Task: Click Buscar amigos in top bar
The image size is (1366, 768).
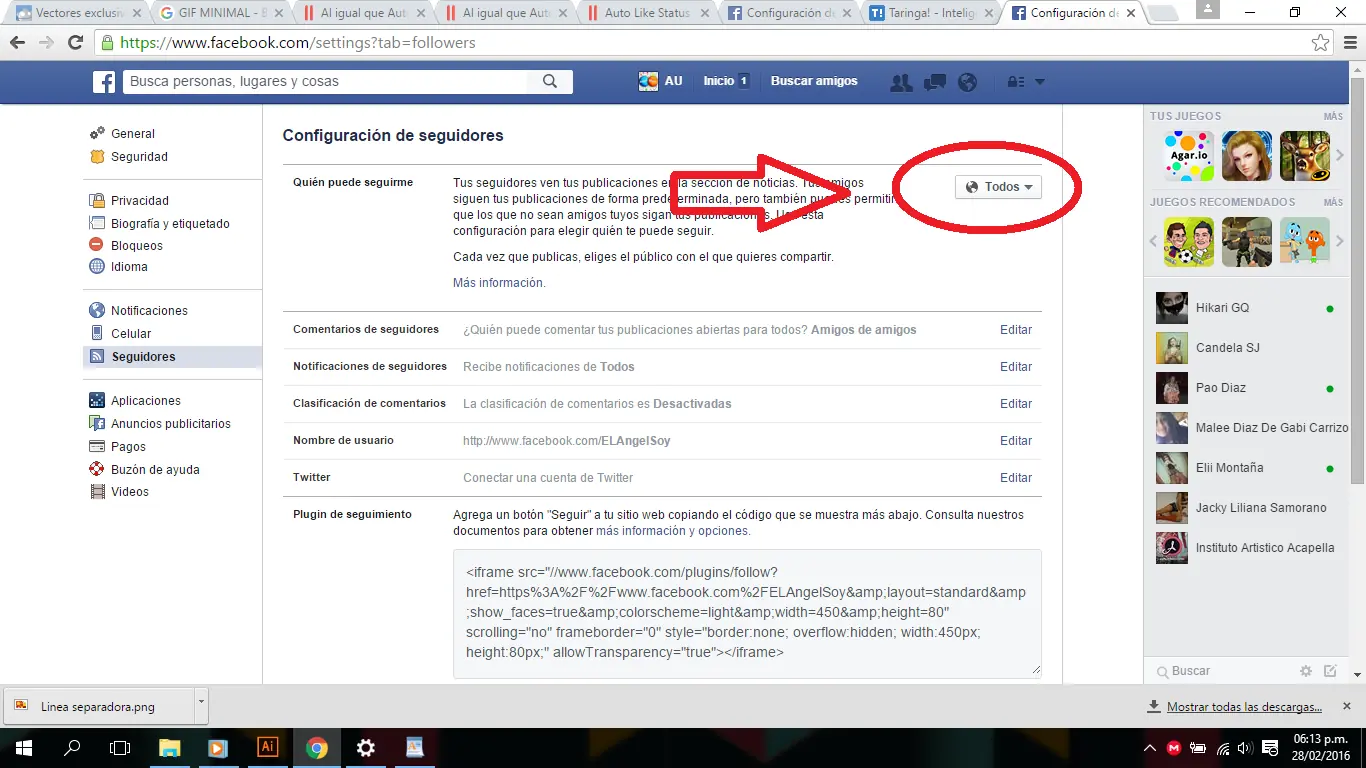Action: 814,81
